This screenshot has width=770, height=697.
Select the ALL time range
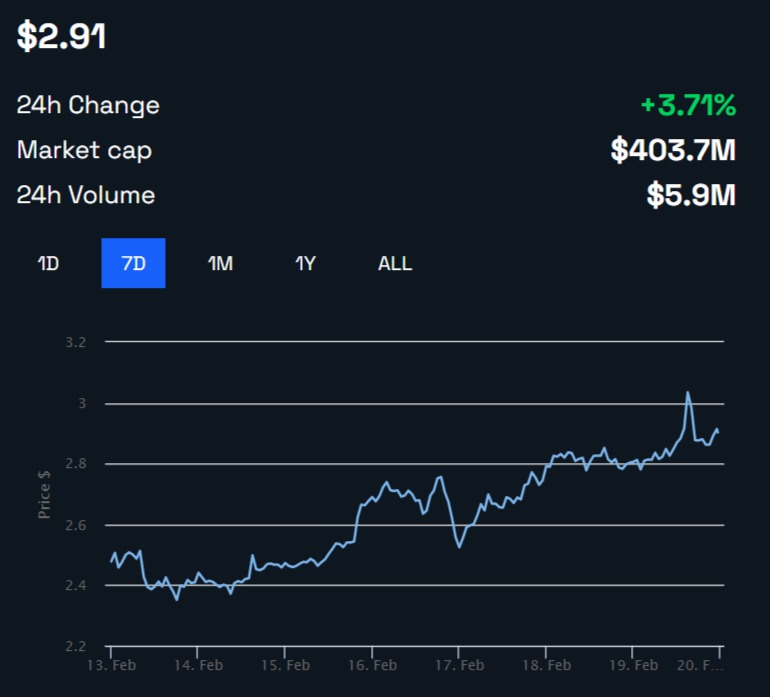coord(395,264)
